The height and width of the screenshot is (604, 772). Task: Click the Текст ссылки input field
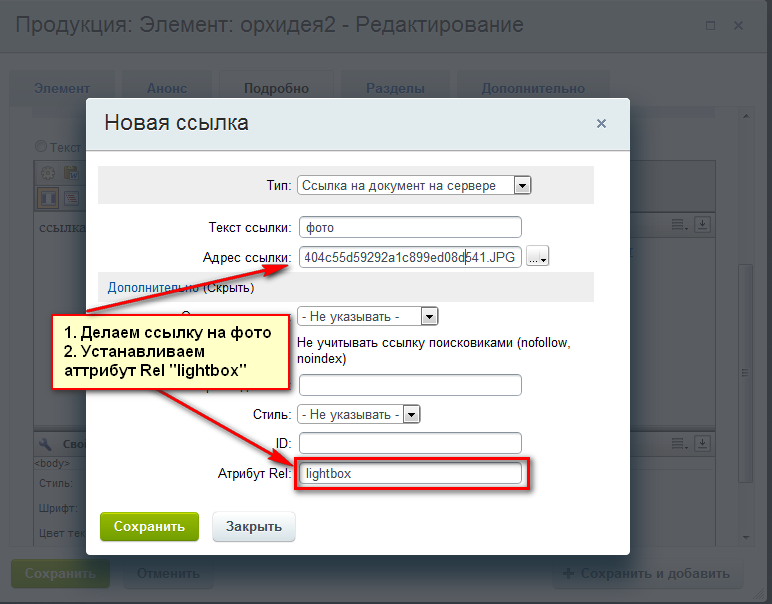410,227
